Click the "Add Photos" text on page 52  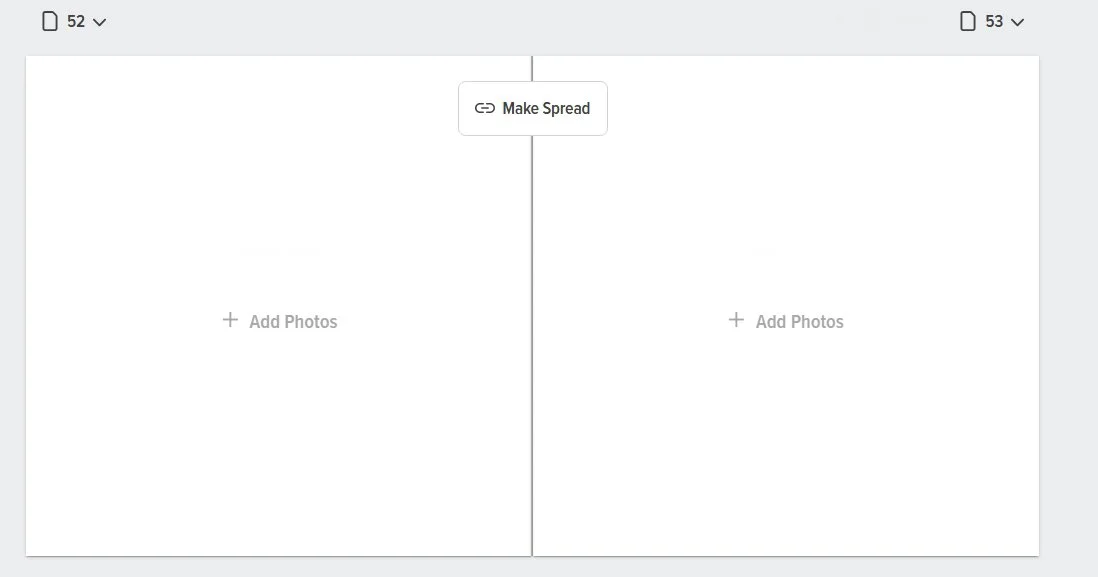tap(293, 322)
